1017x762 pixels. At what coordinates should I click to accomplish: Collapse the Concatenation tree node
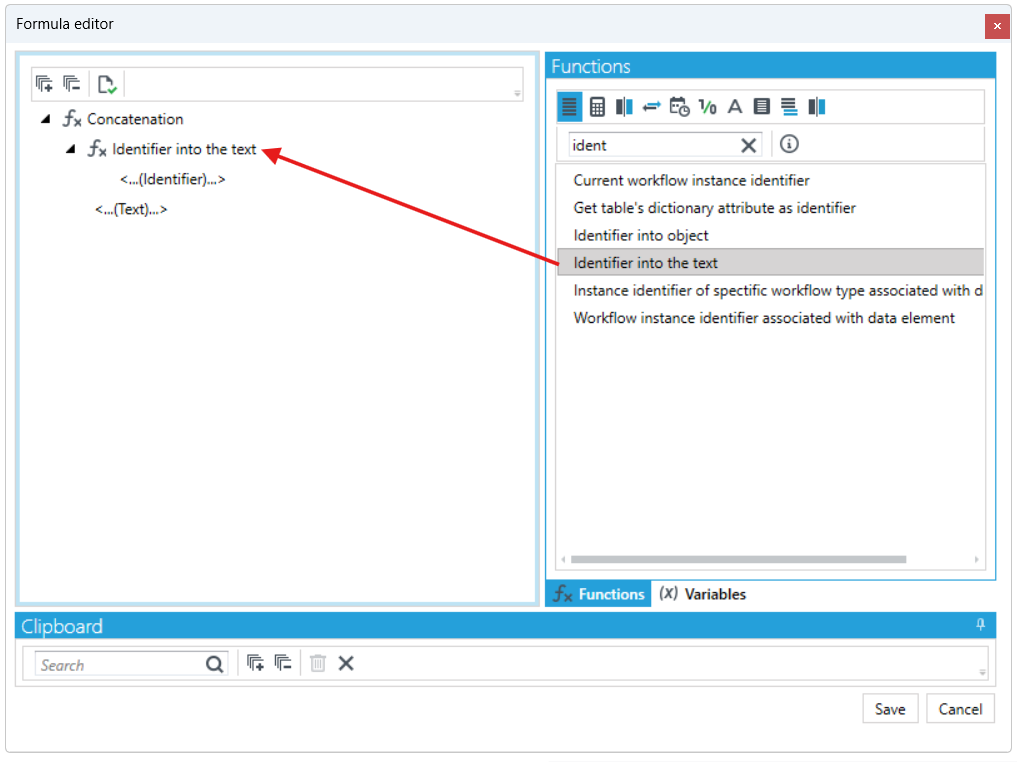[45, 119]
